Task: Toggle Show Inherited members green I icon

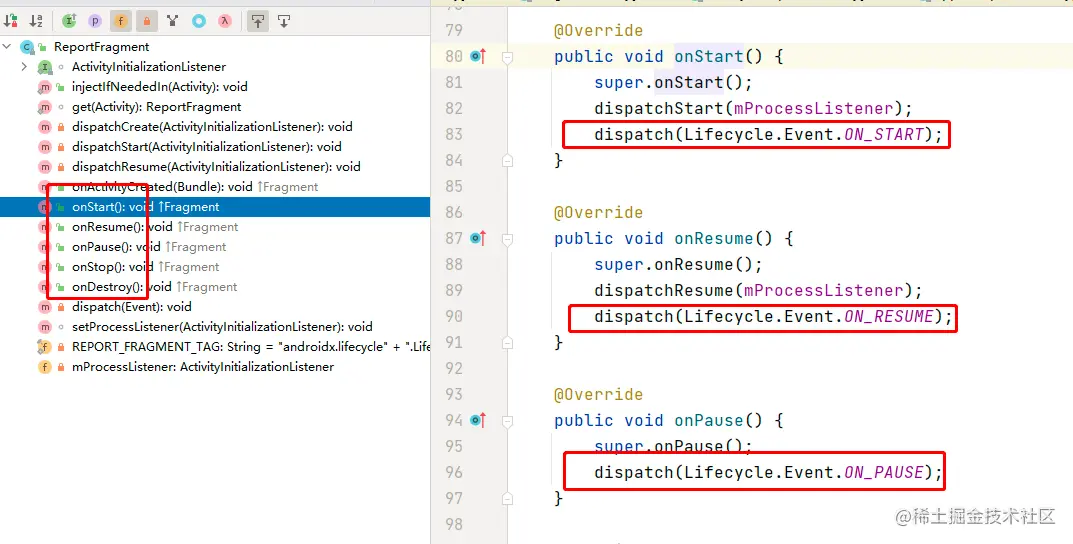Action: (x=68, y=21)
